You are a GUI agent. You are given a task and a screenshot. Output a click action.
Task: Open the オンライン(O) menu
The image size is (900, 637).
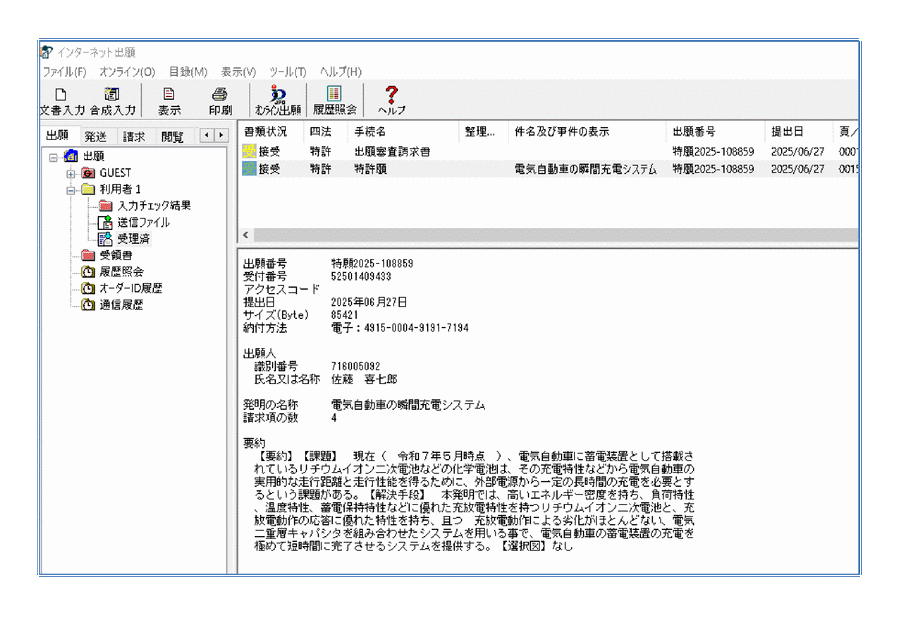click(x=127, y=72)
